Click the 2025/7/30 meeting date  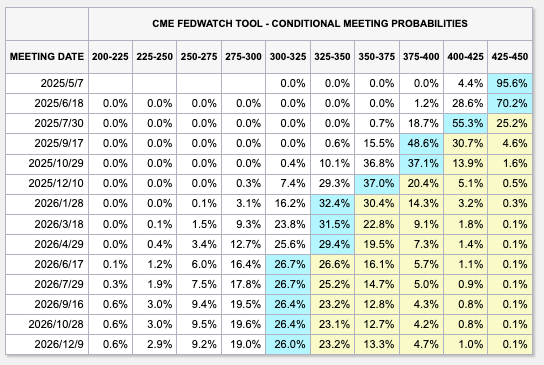click(x=59, y=123)
